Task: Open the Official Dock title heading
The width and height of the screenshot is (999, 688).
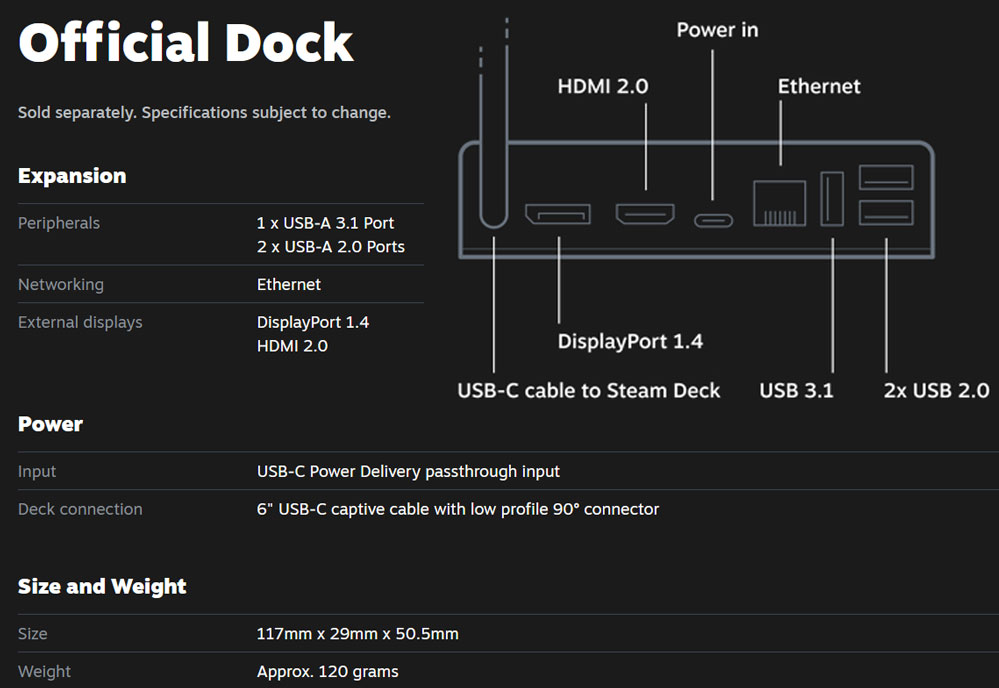Action: 185,43
